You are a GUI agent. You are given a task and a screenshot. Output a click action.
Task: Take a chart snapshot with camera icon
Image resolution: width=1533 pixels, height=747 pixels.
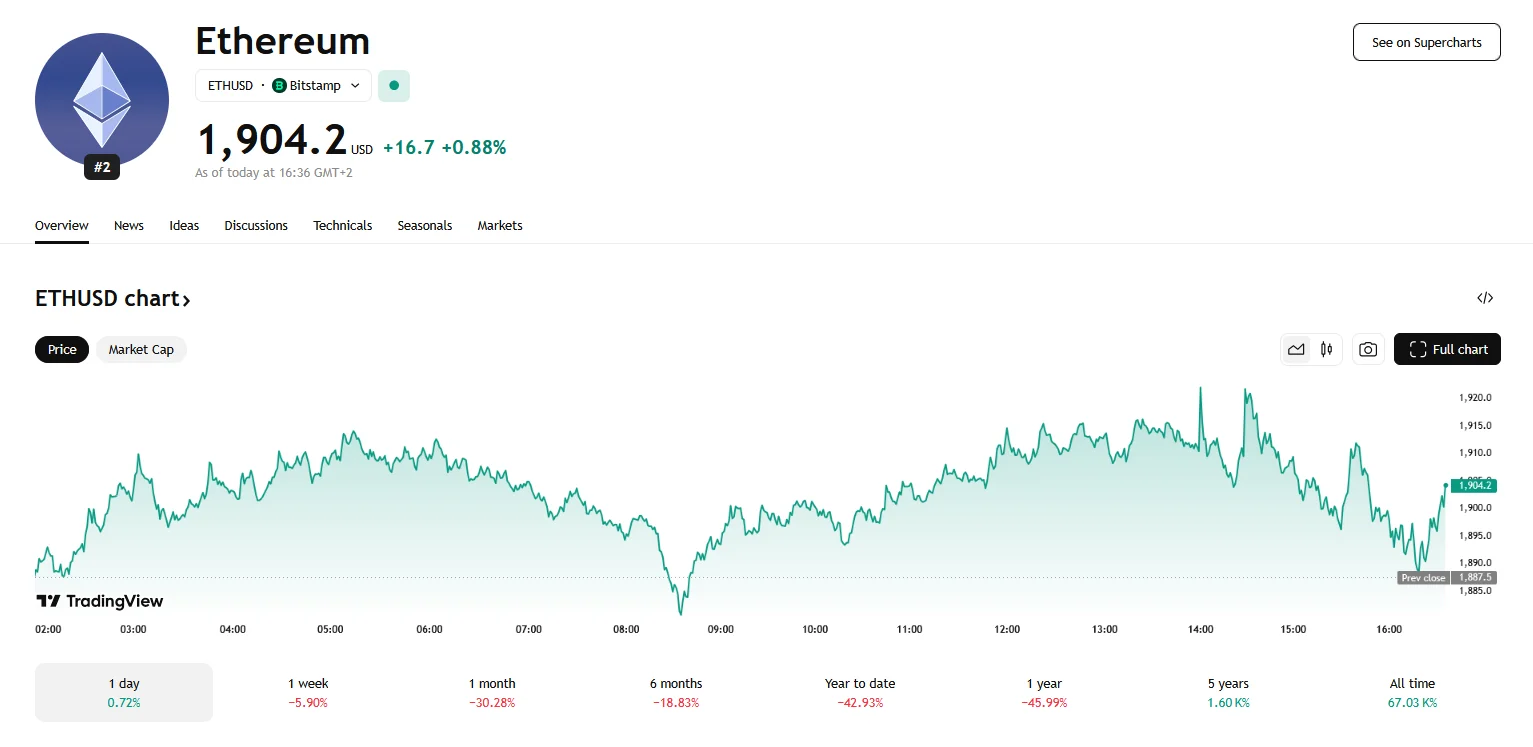coord(1368,349)
